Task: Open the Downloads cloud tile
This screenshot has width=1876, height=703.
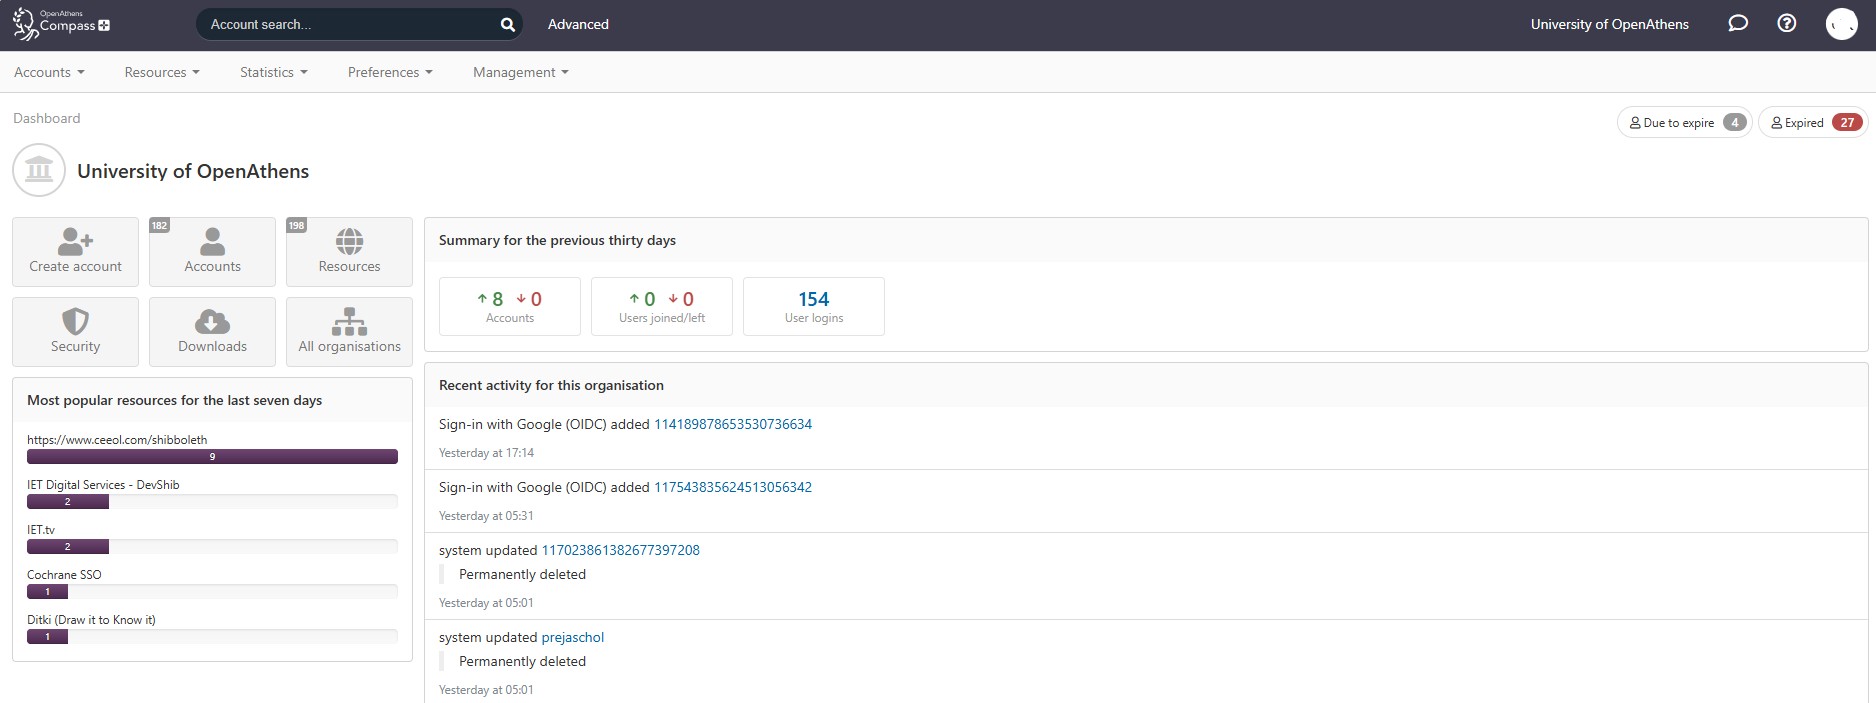Action: [x=212, y=332]
